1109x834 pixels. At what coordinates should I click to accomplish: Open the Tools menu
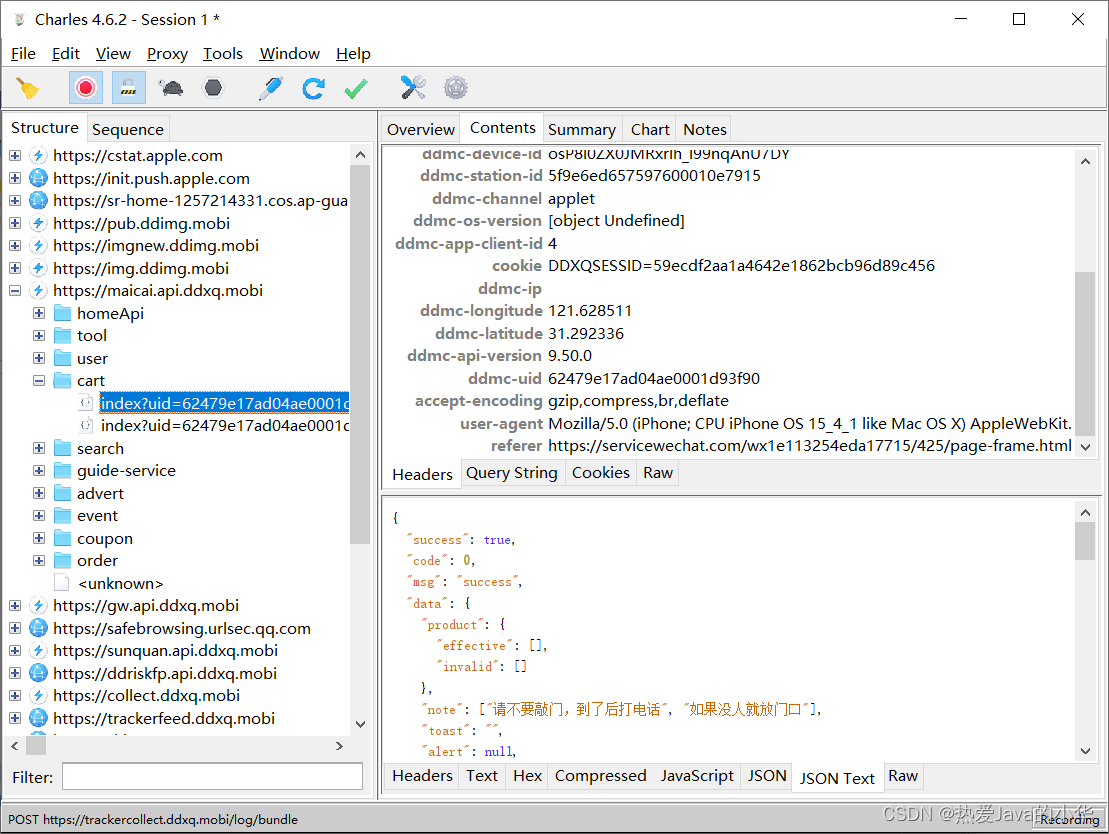[x=223, y=54]
